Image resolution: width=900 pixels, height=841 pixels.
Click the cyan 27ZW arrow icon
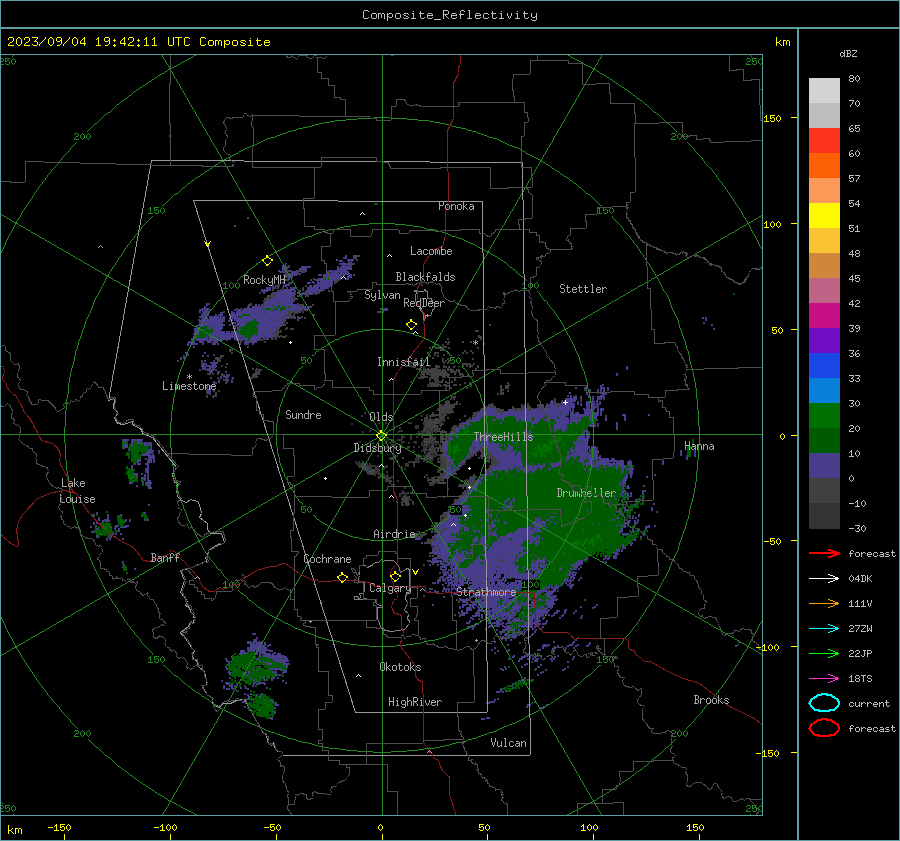[x=824, y=629]
